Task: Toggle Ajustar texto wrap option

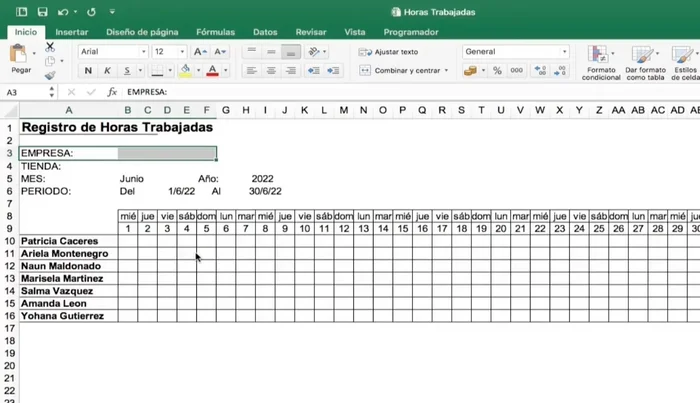Action: [389, 52]
